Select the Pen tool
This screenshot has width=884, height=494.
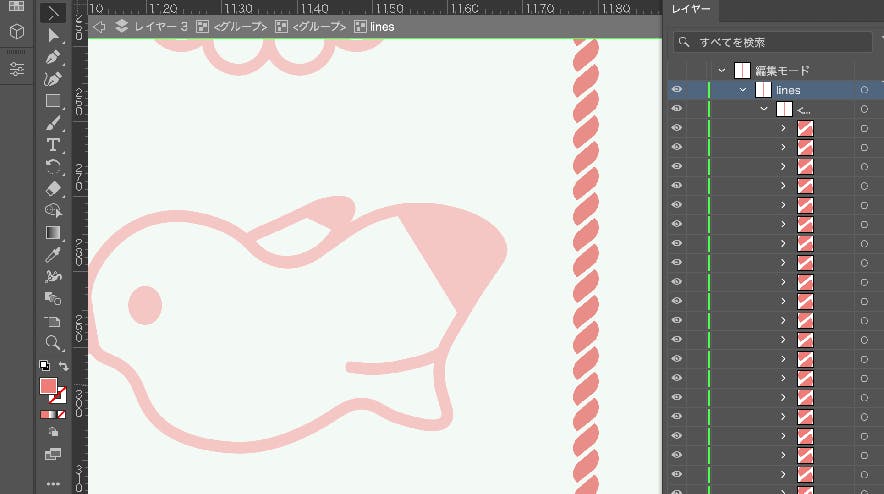point(54,57)
